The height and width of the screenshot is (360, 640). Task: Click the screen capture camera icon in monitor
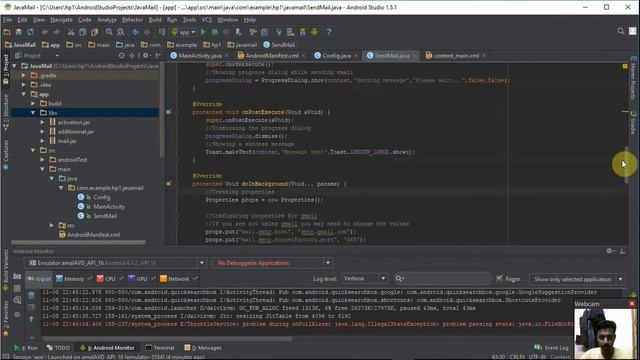click(17, 277)
